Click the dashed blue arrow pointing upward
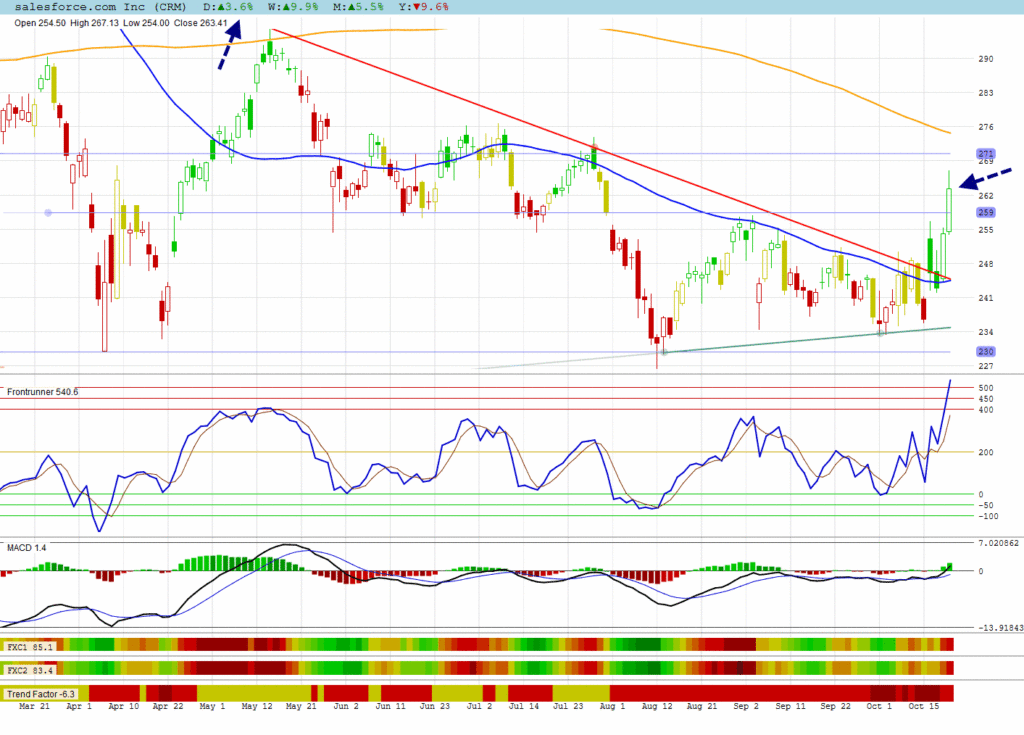This screenshot has width=1024, height=735. [230, 44]
